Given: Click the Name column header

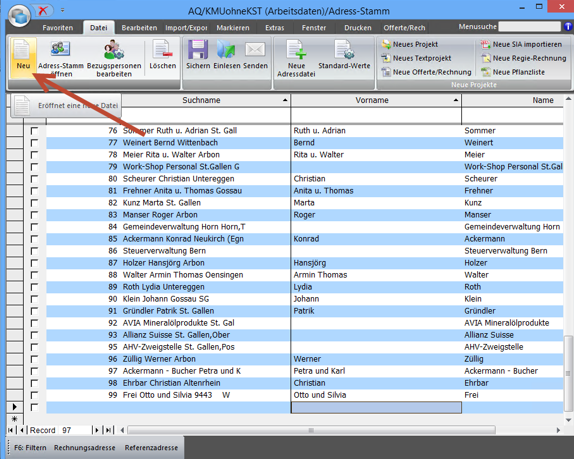Looking at the screenshot, I should point(512,100).
